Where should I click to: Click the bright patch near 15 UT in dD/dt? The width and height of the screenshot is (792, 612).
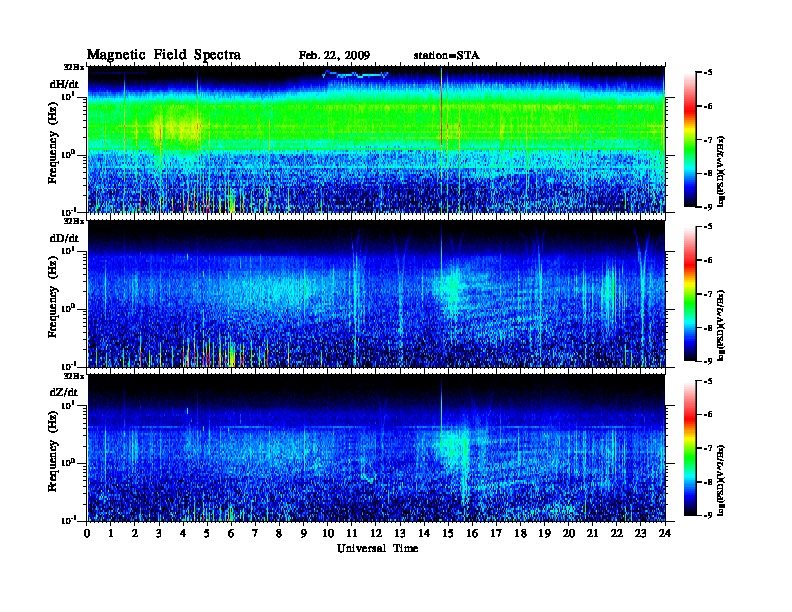pos(451,290)
